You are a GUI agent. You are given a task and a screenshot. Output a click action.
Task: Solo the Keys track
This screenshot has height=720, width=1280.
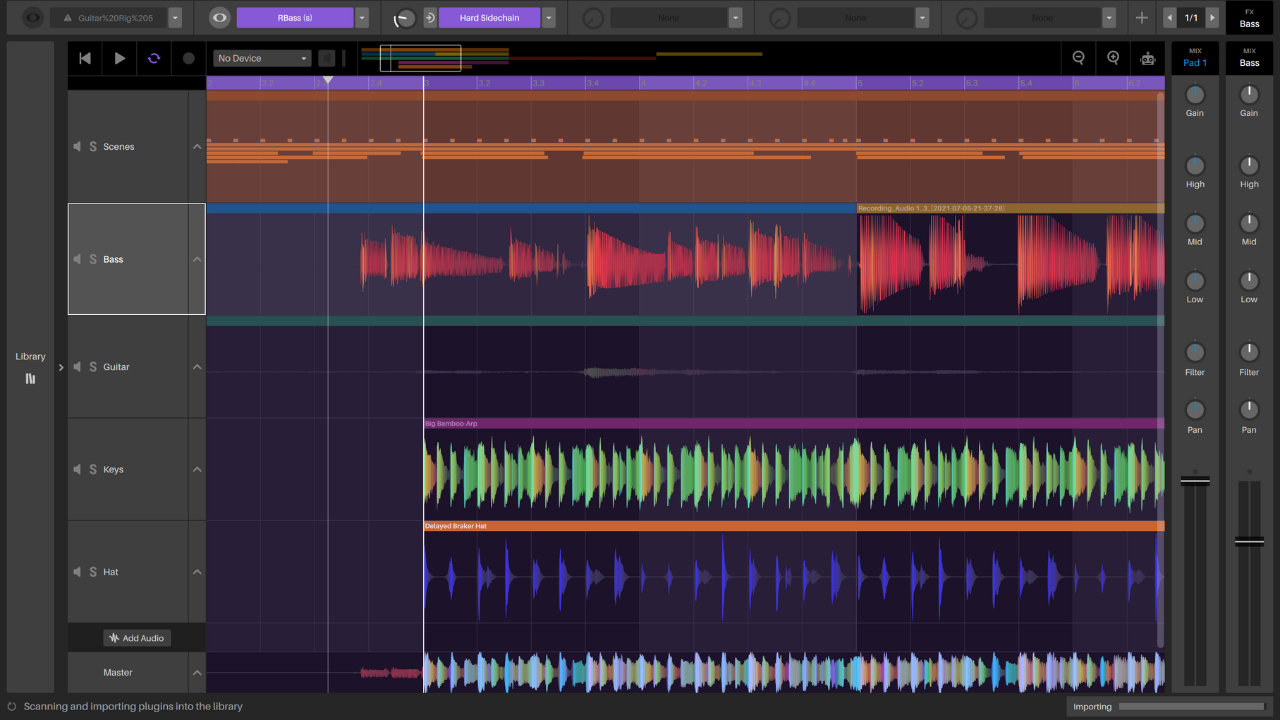(93, 469)
